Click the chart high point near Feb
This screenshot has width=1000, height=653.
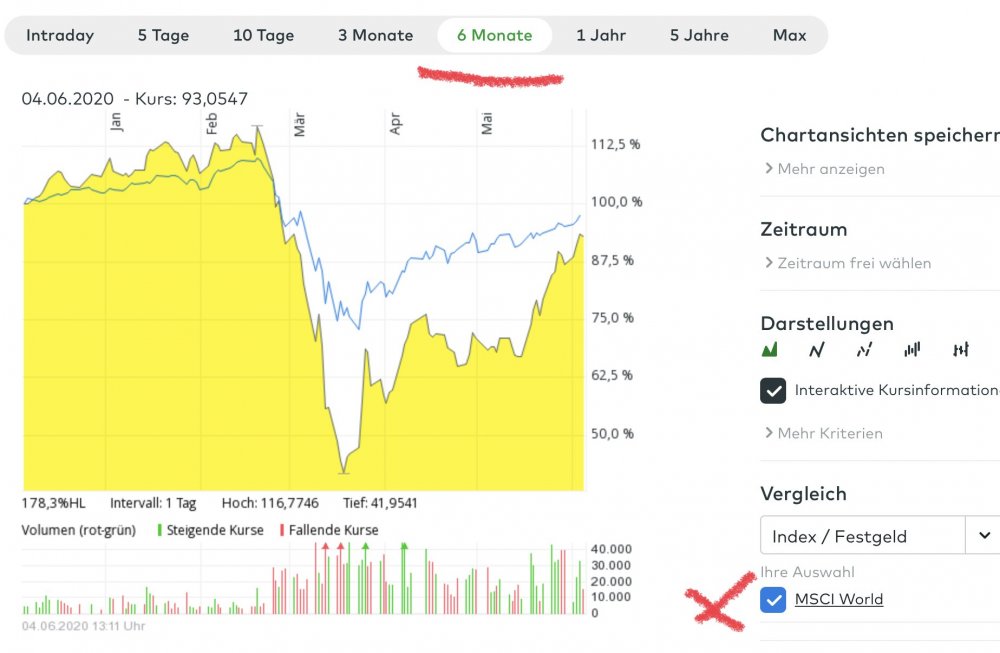click(x=258, y=128)
